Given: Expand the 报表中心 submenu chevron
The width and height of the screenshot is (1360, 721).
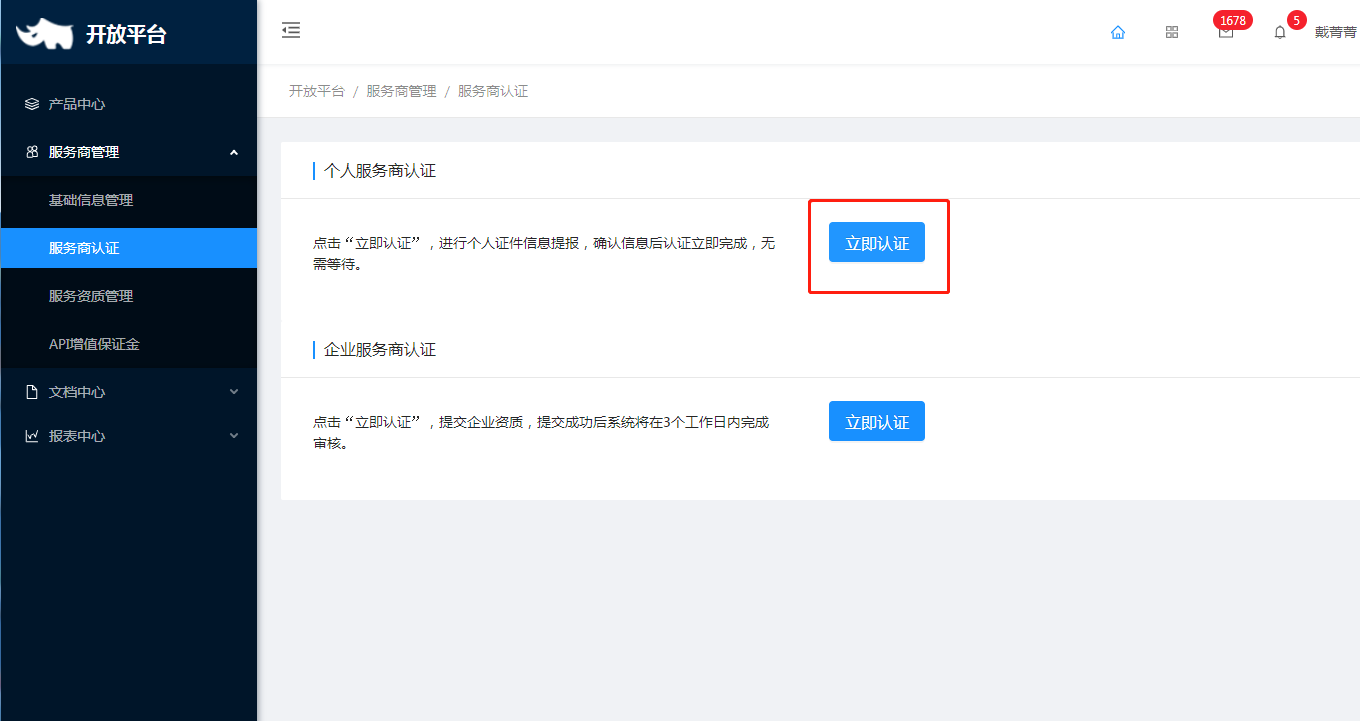Looking at the screenshot, I should pos(234,436).
